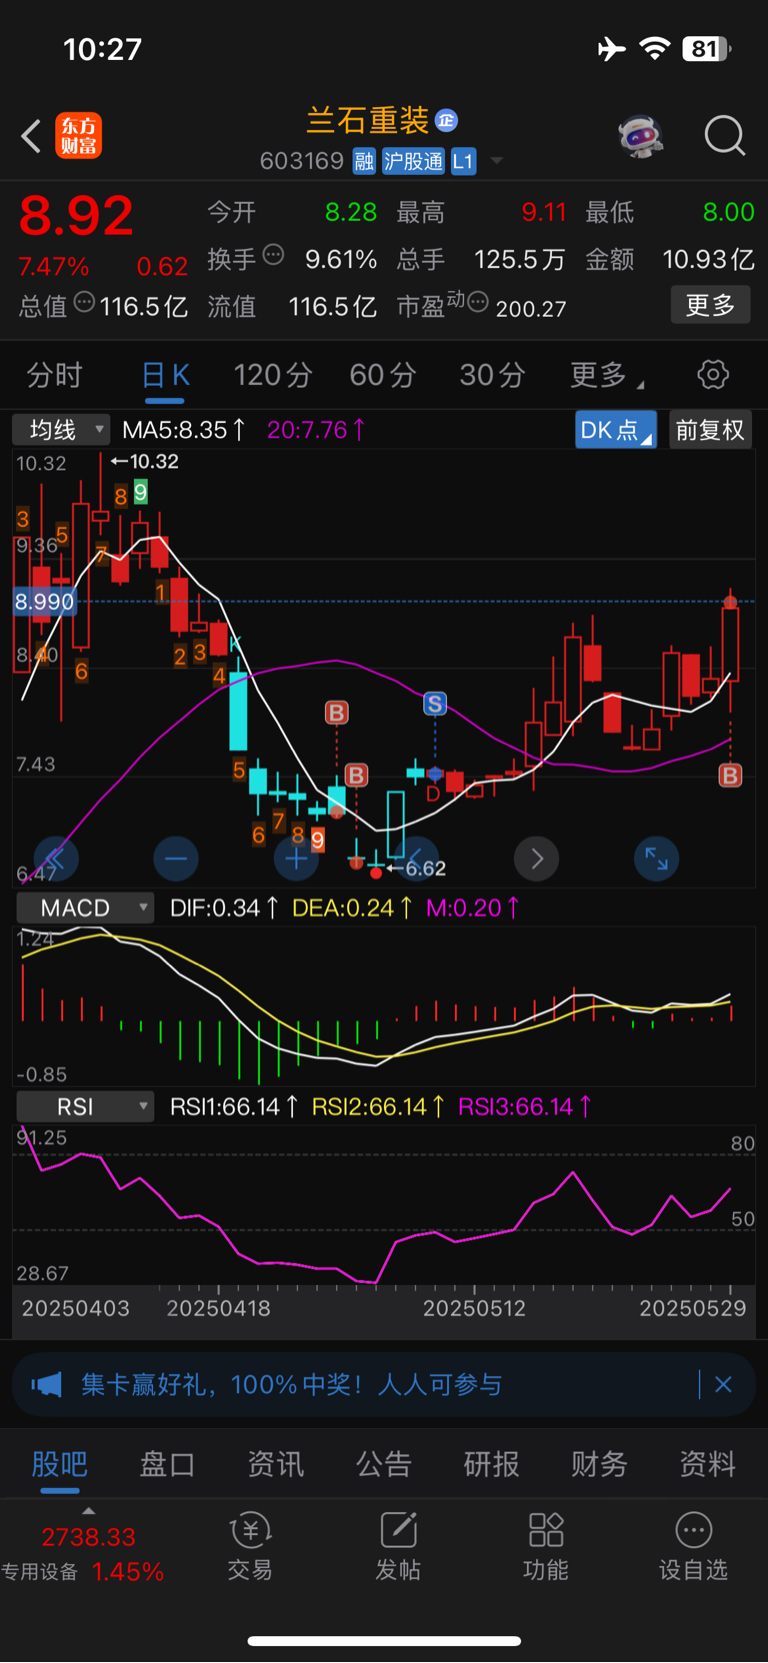Tap the 融 margin trading badge

(364, 162)
